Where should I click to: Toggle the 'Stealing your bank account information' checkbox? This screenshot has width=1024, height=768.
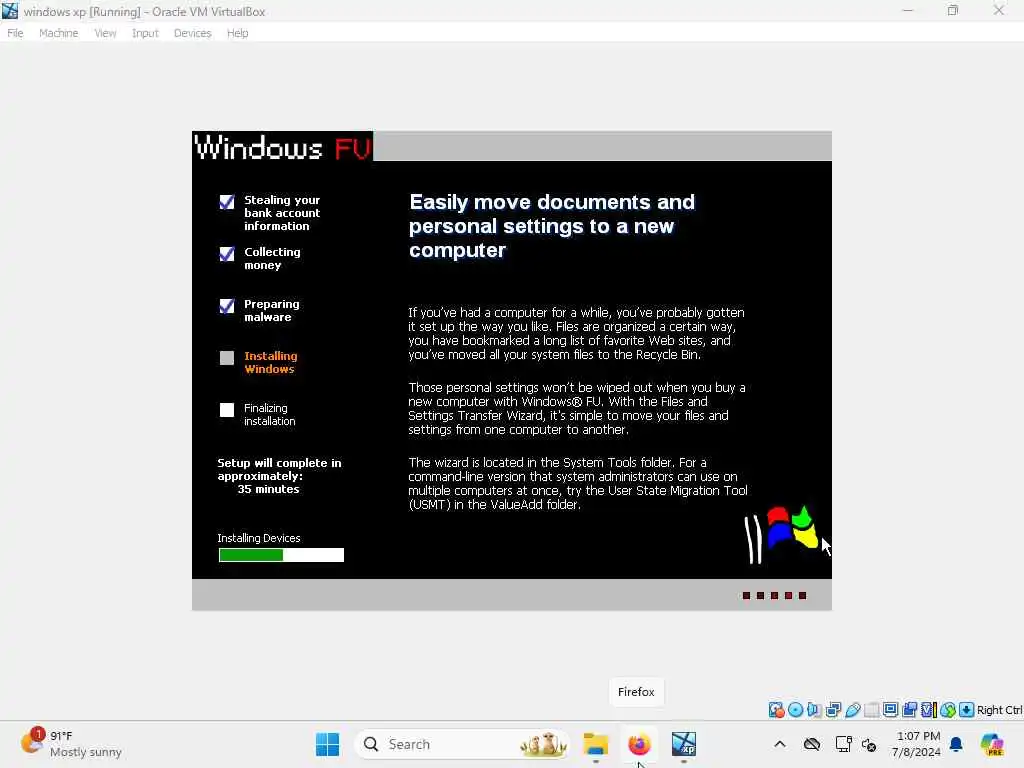[227, 202]
